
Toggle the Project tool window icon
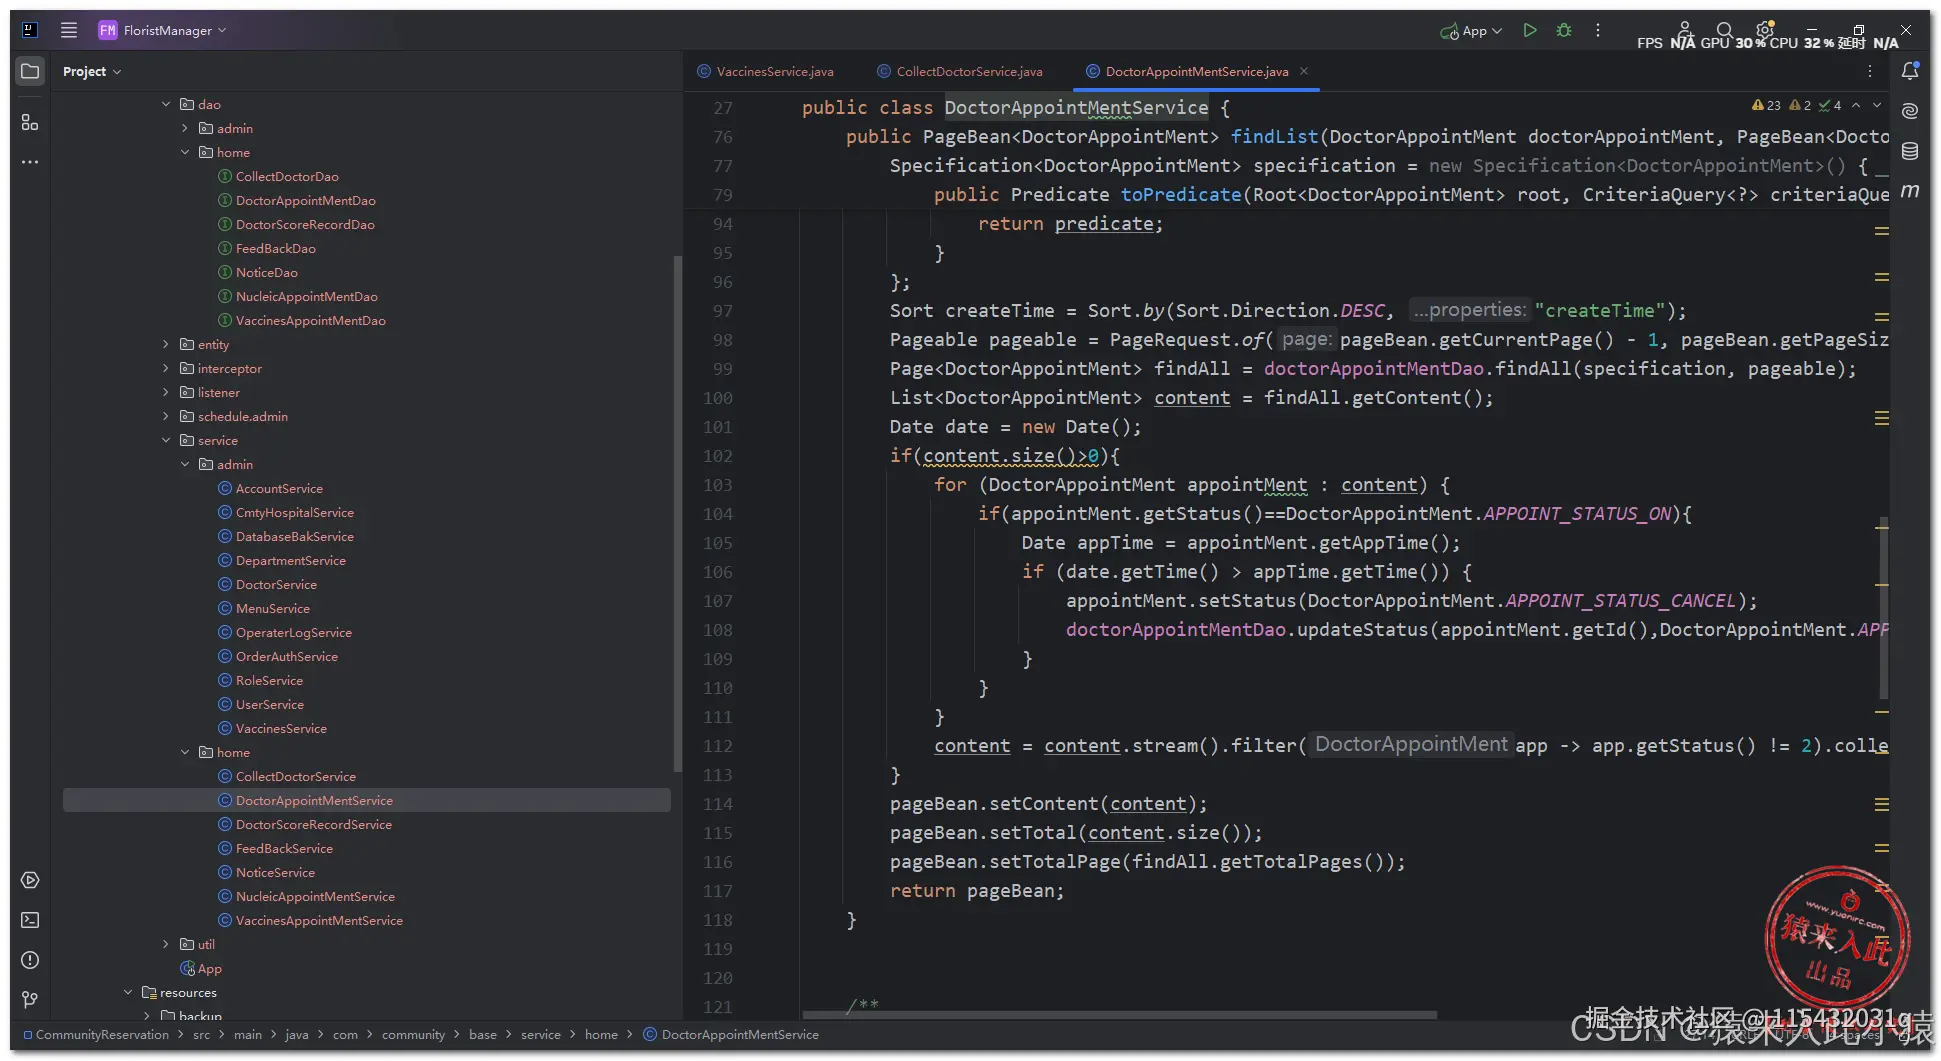point(30,71)
